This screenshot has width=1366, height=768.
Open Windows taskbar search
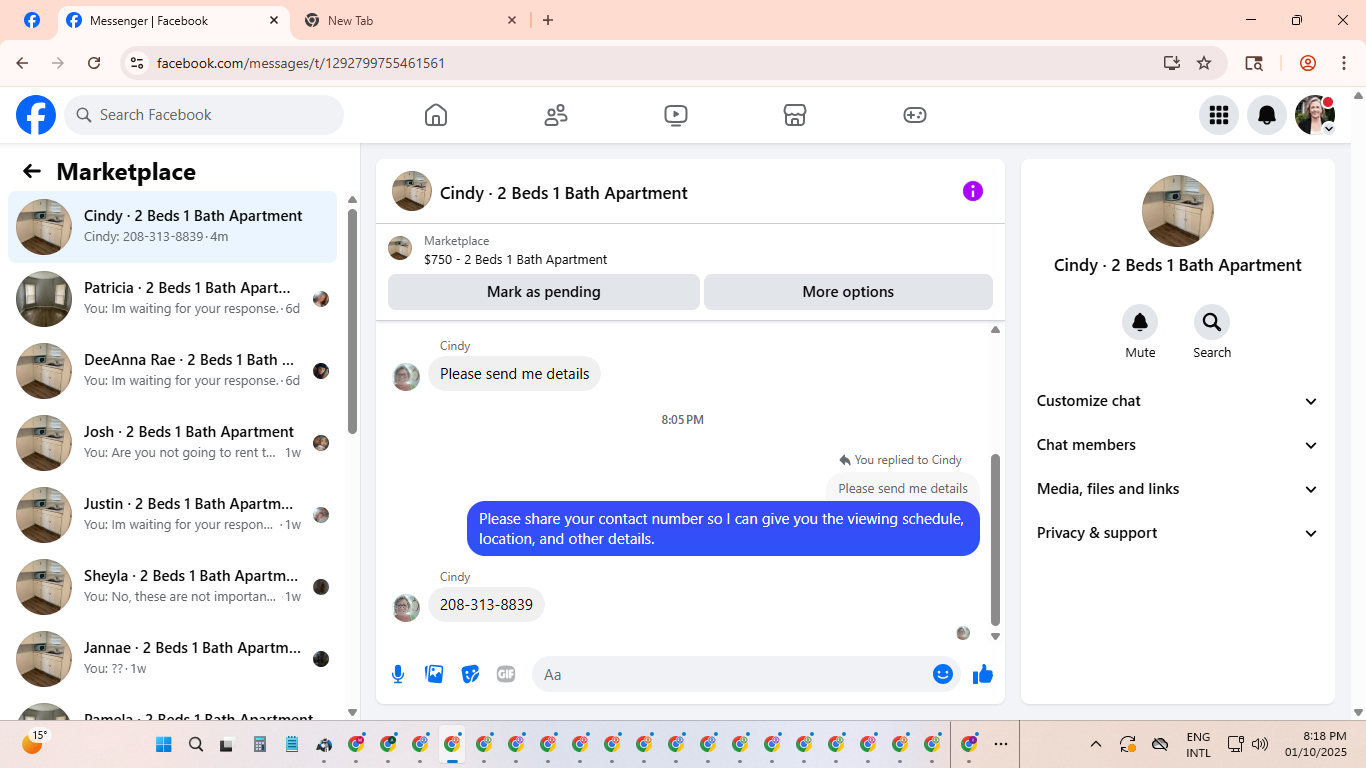tap(196, 744)
